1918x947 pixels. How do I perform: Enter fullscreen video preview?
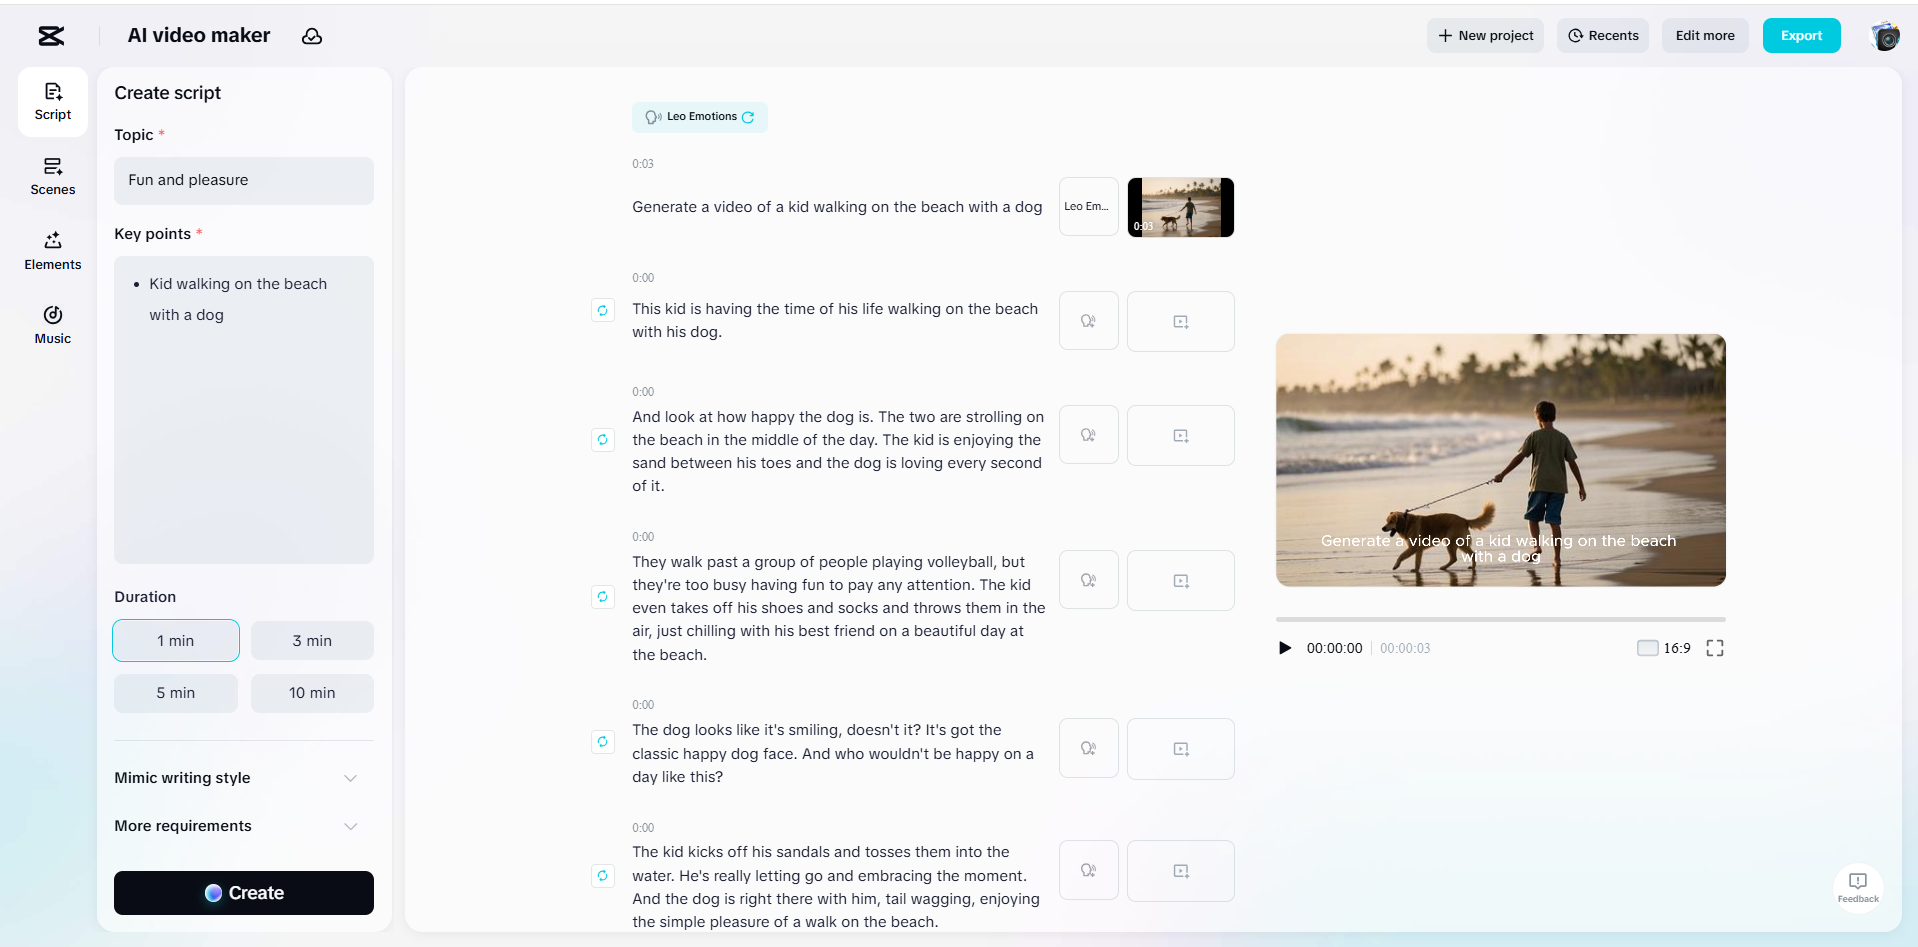click(1715, 648)
